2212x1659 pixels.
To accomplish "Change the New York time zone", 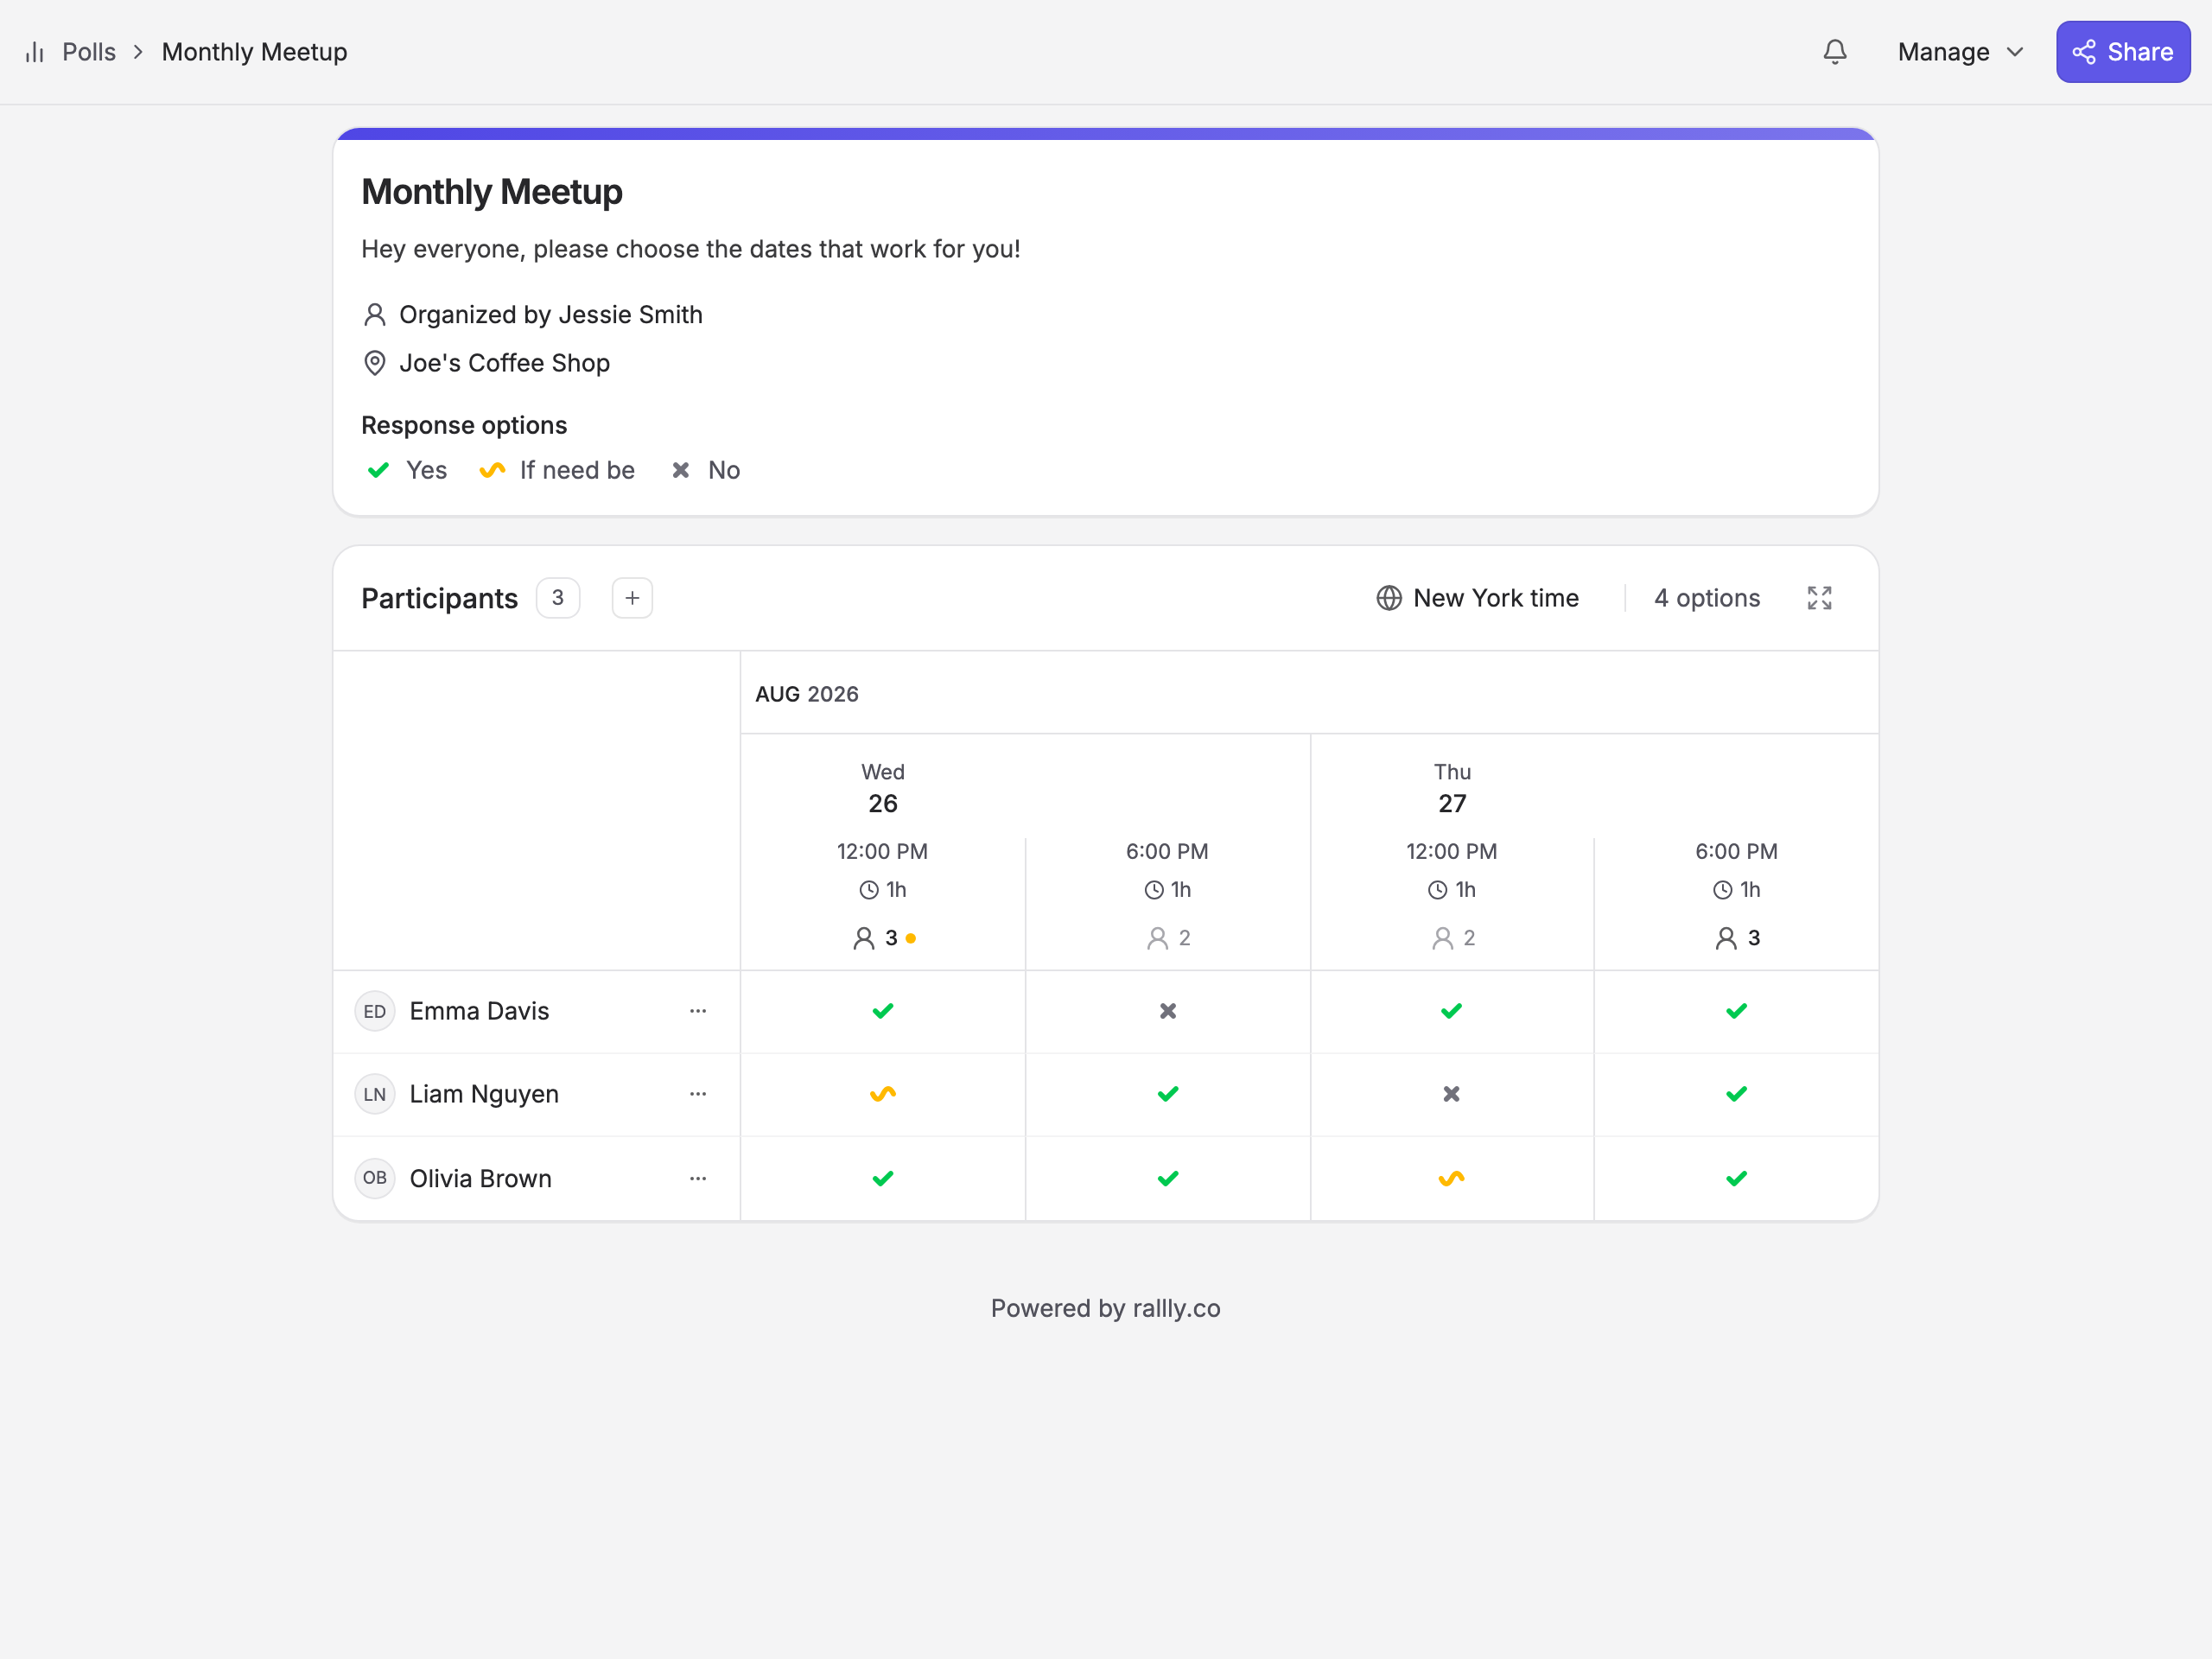I will pyautogui.click(x=1477, y=598).
